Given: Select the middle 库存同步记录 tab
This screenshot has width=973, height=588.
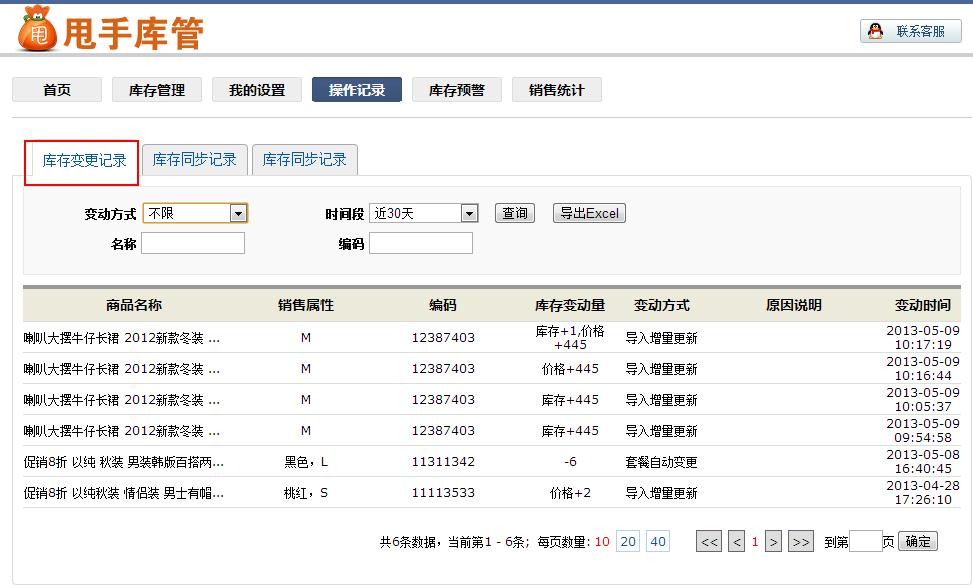Looking at the screenshot, I should 195,160.
